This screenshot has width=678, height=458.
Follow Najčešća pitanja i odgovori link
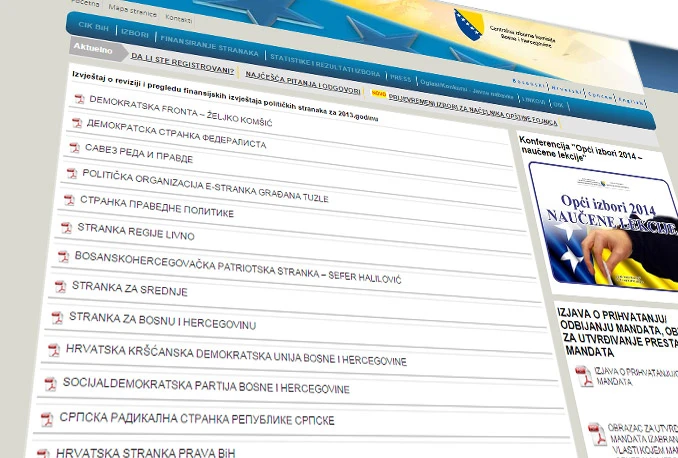tap(303, 83)
